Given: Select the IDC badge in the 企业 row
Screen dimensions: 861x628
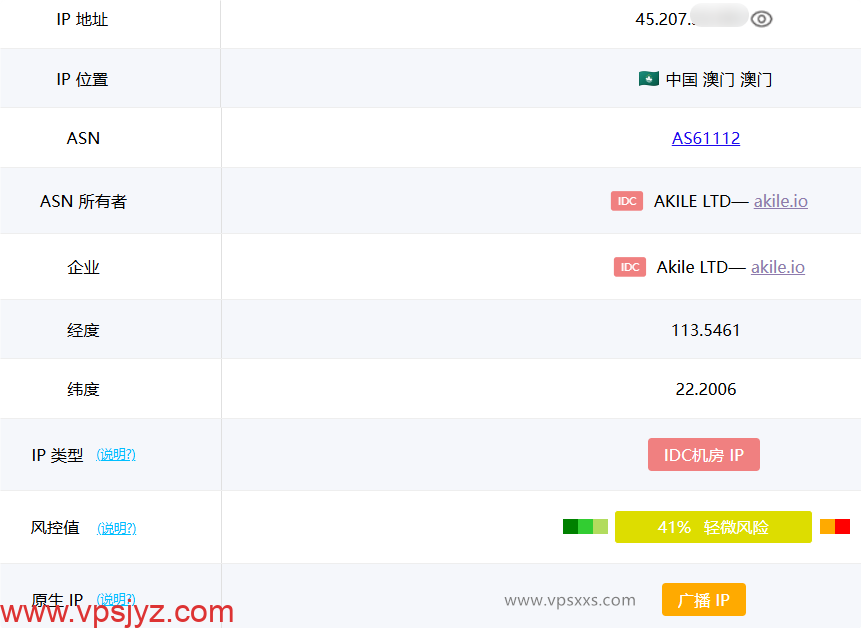Looking at the screenshot, I should (x=629, y=267).
